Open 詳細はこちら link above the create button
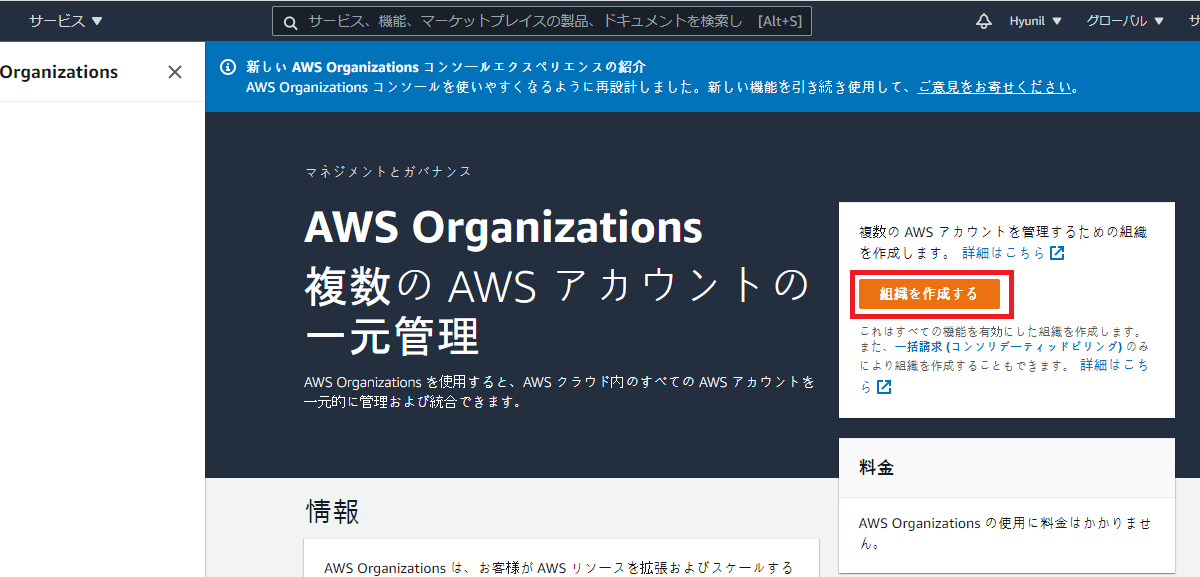The height and width of the screenshot is (577, 1200). pyautogui.click(x=1003, y=253)
